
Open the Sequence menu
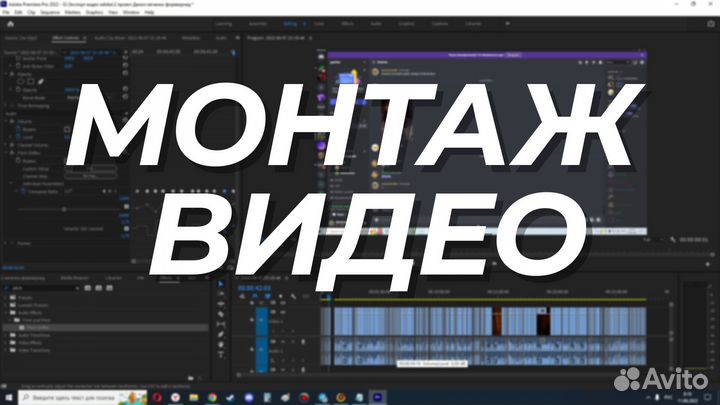pyautogui.click(x=50, y=12)
